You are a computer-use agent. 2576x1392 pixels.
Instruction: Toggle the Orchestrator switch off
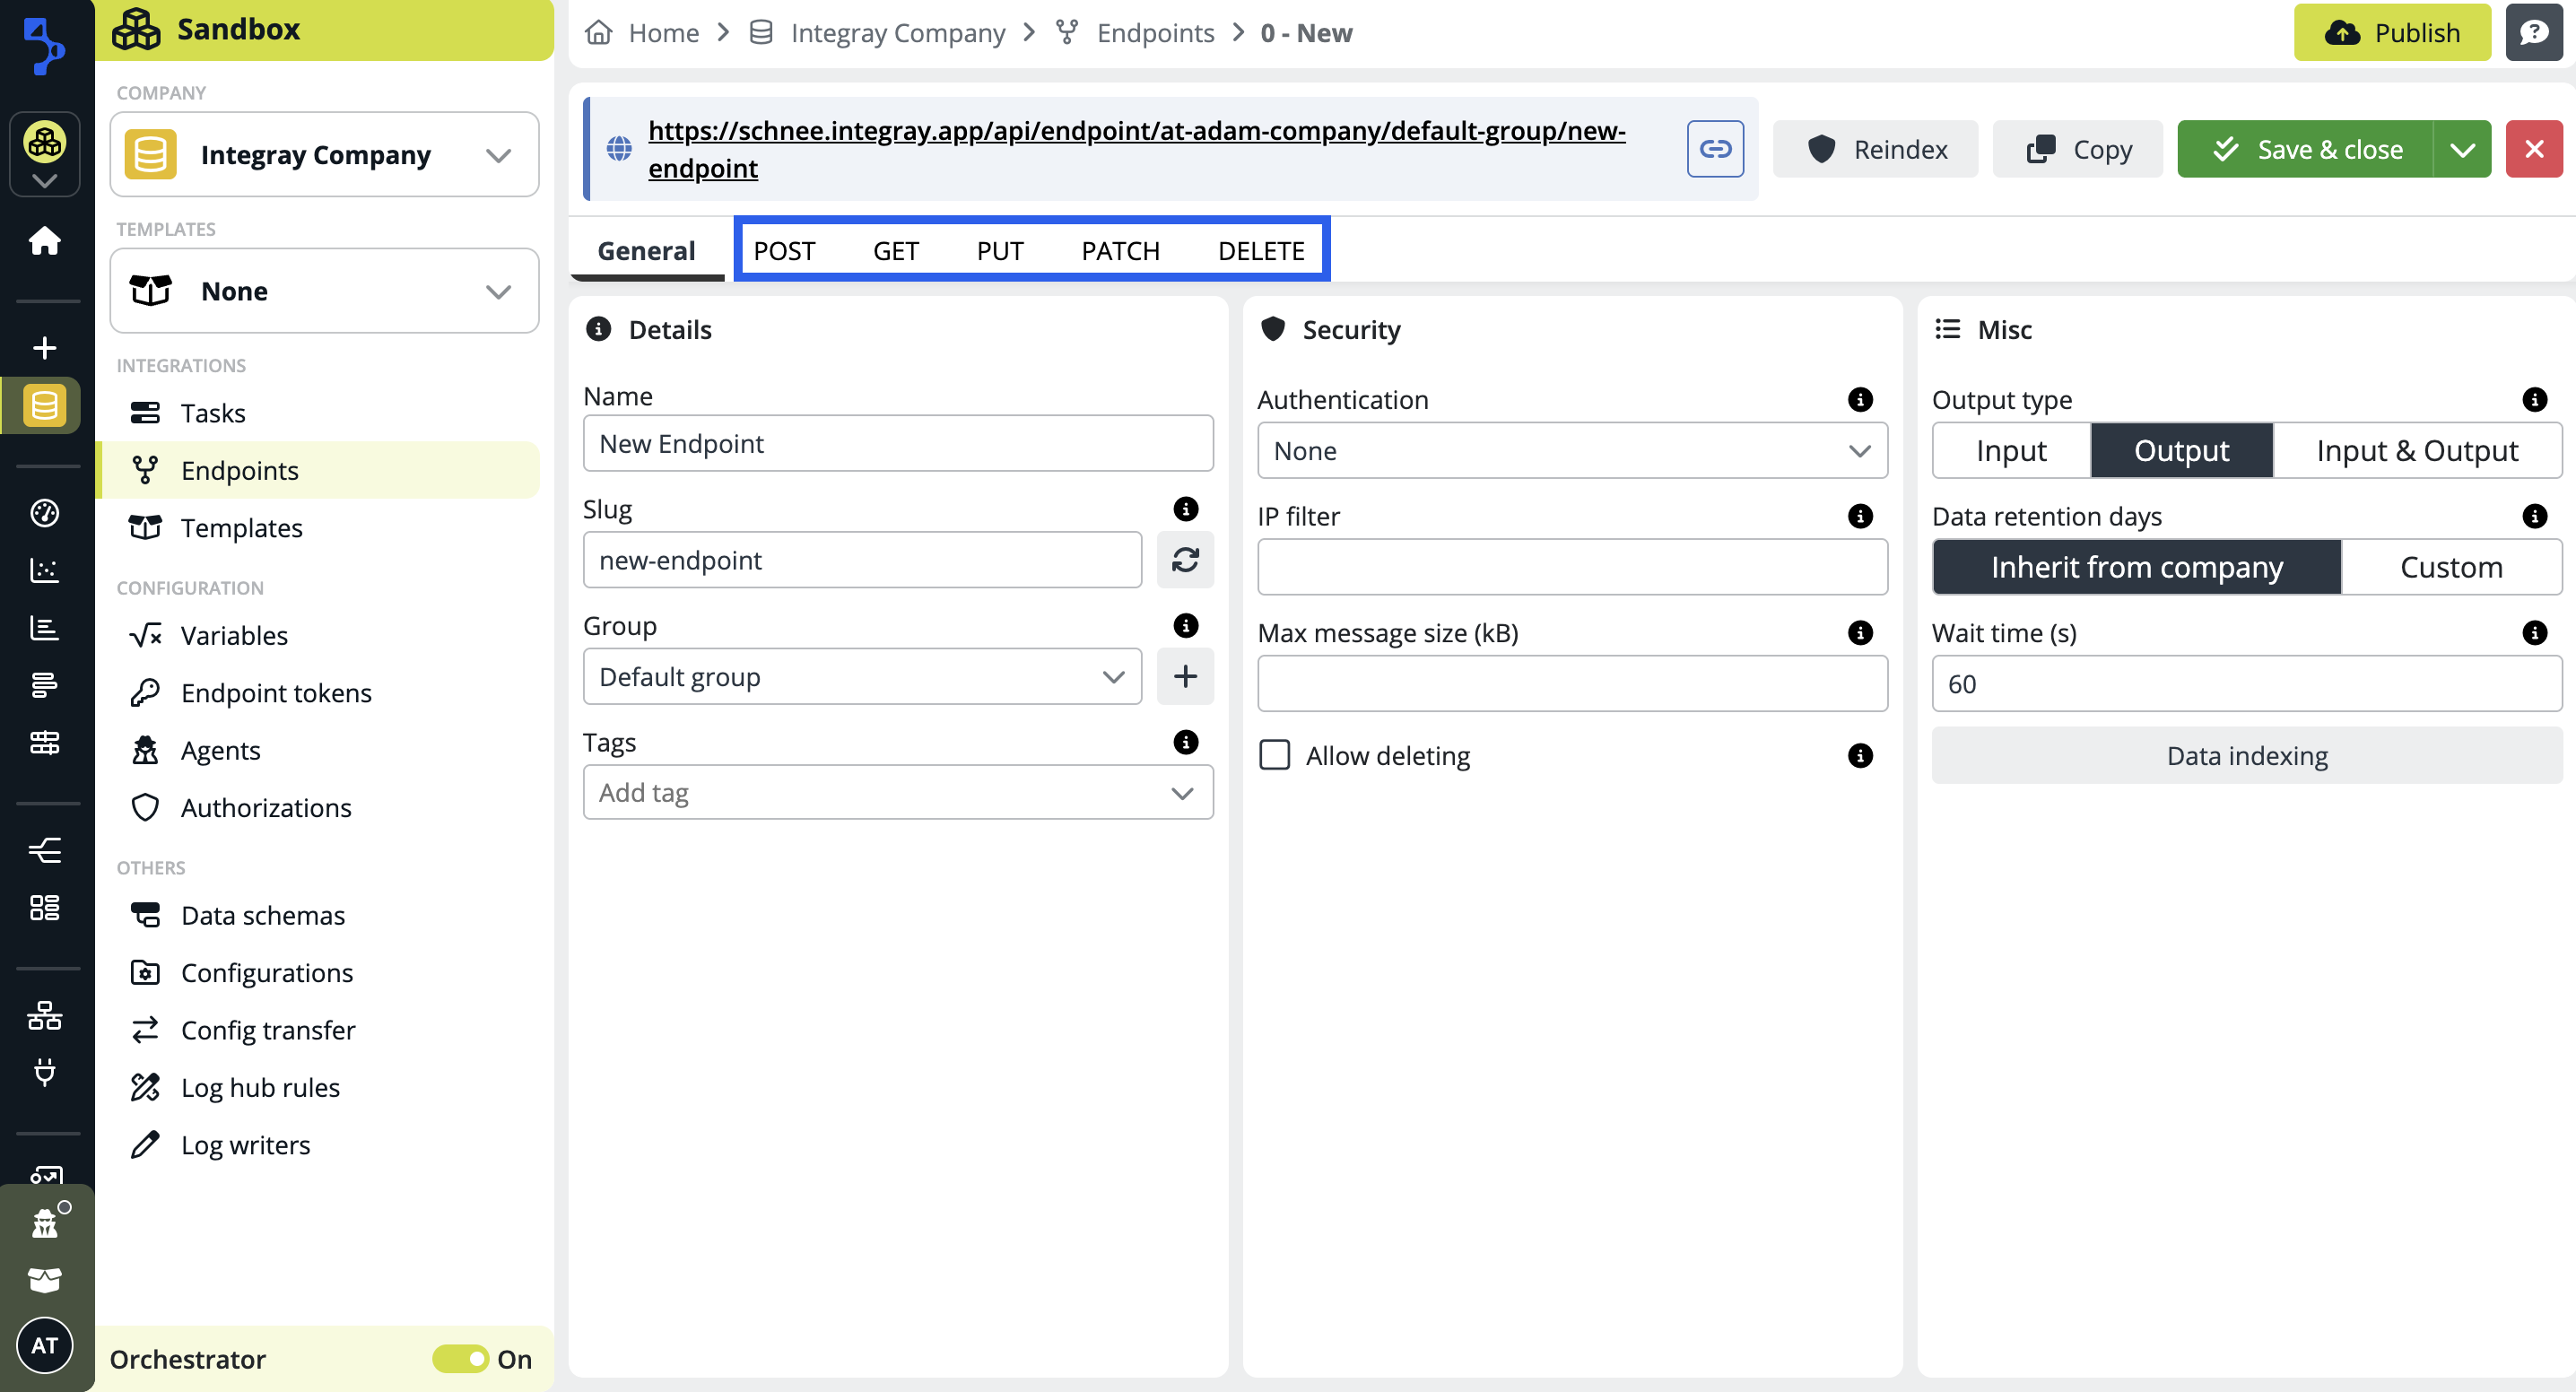(461, 1359)
